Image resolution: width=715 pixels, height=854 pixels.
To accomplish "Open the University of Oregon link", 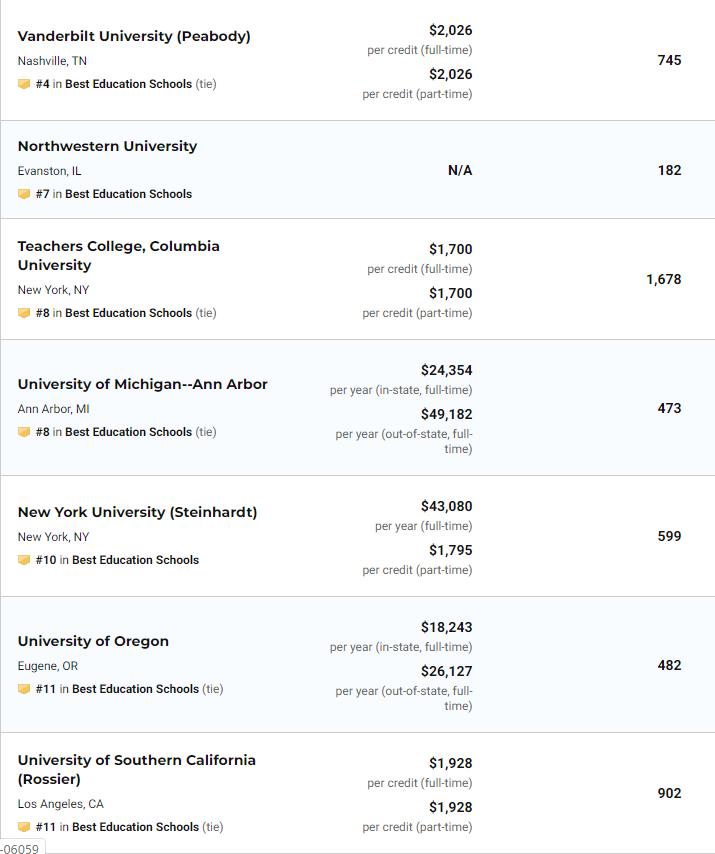I will (x=93, y=641).
